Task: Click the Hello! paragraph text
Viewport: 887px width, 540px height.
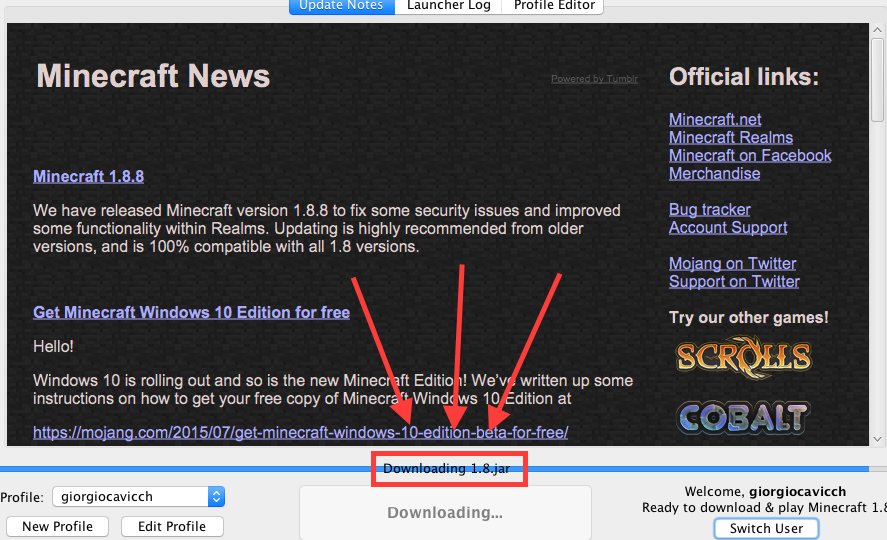Action: [53, 346]
